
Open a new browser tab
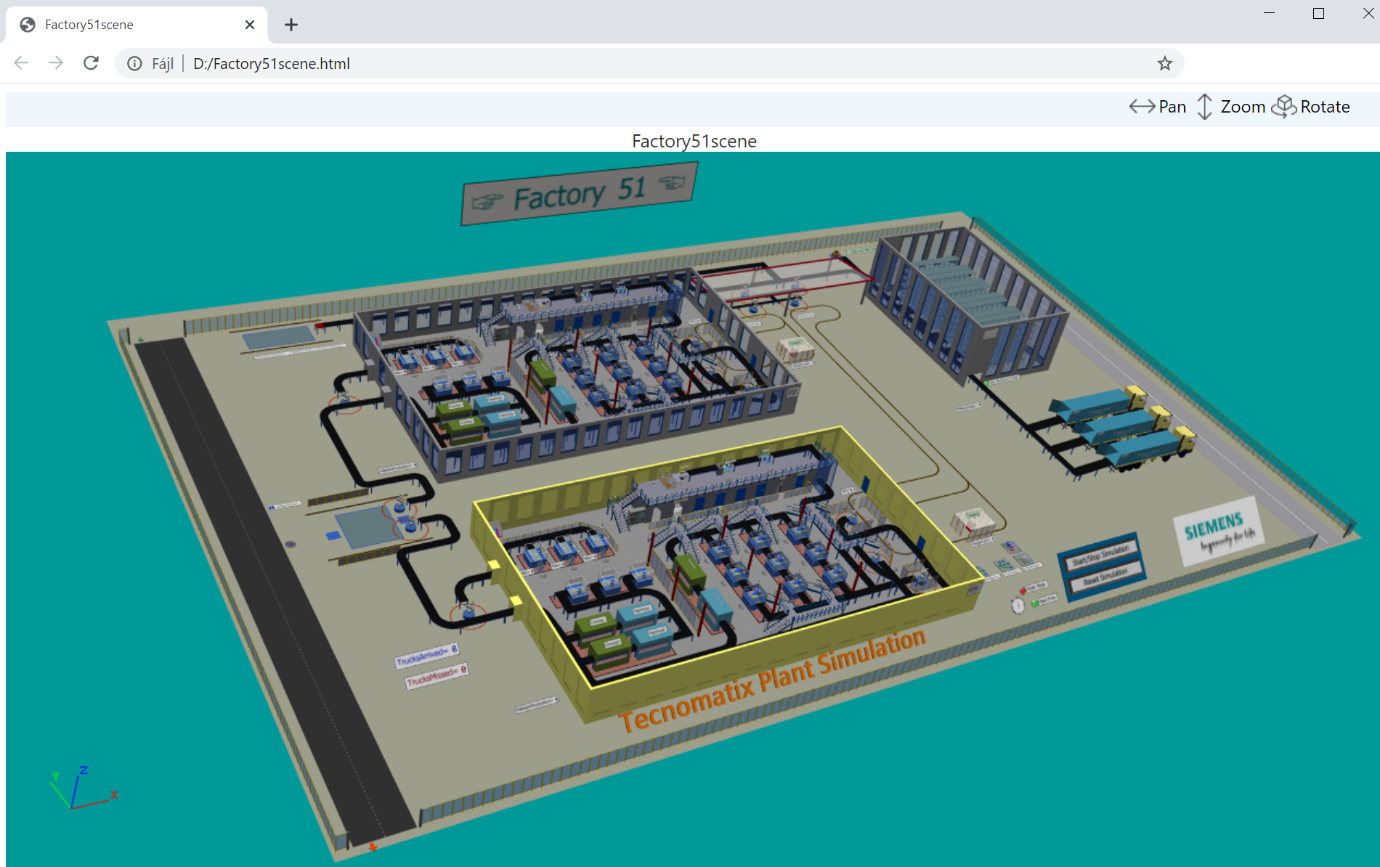pos(291,24)
